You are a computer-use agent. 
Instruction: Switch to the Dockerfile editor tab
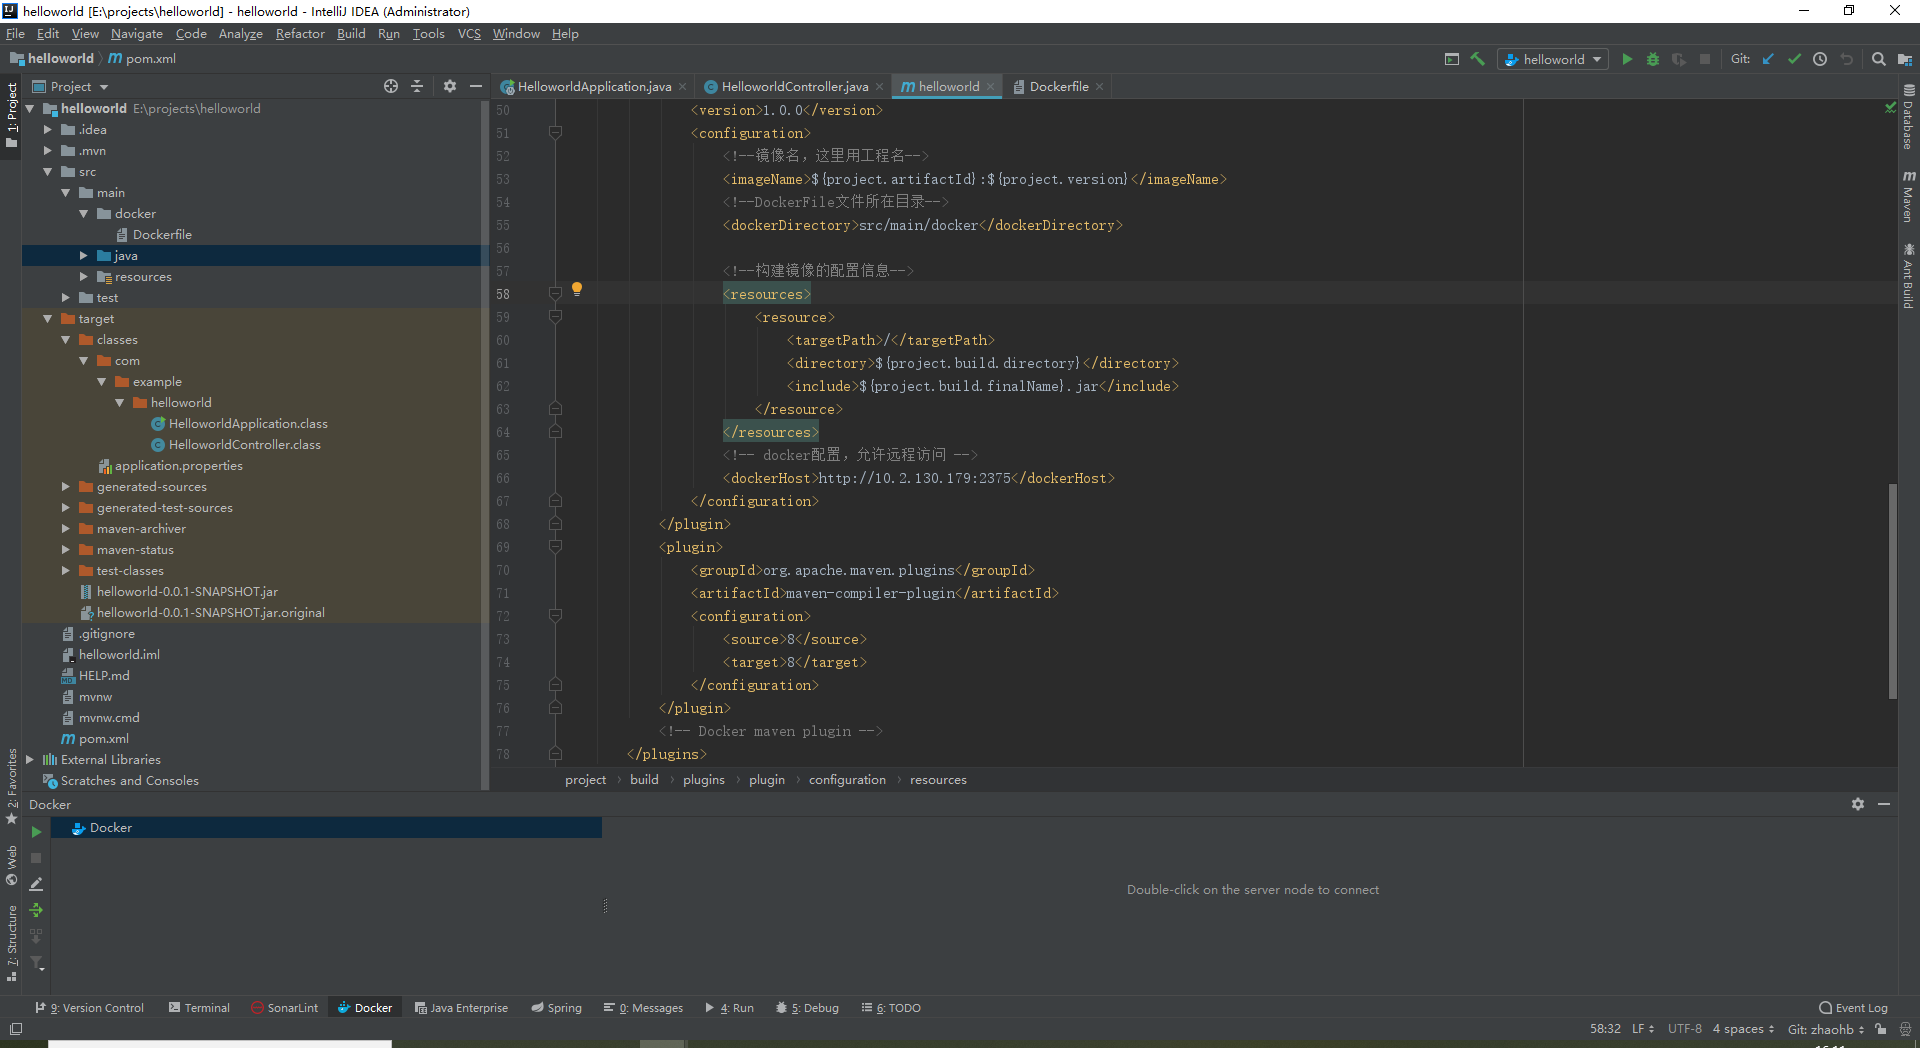(x=1058, y=87)
